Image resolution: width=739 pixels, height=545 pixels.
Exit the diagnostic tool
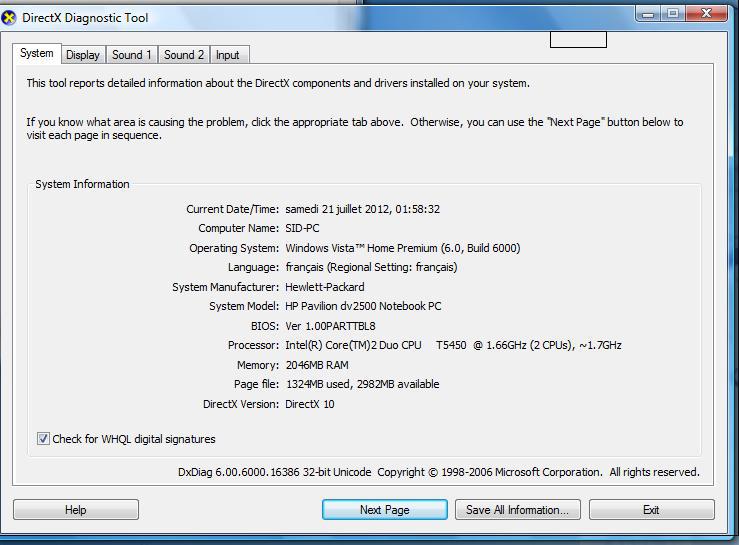[651, 510]
